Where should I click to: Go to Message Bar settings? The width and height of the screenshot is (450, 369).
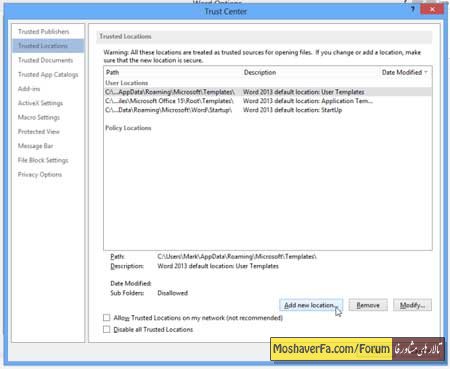pos(35,146)
